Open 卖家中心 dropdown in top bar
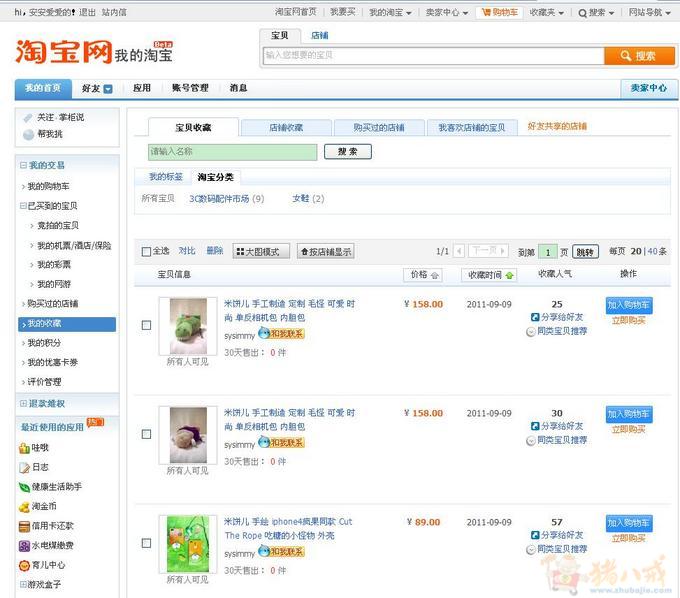 tap(447, 13)
